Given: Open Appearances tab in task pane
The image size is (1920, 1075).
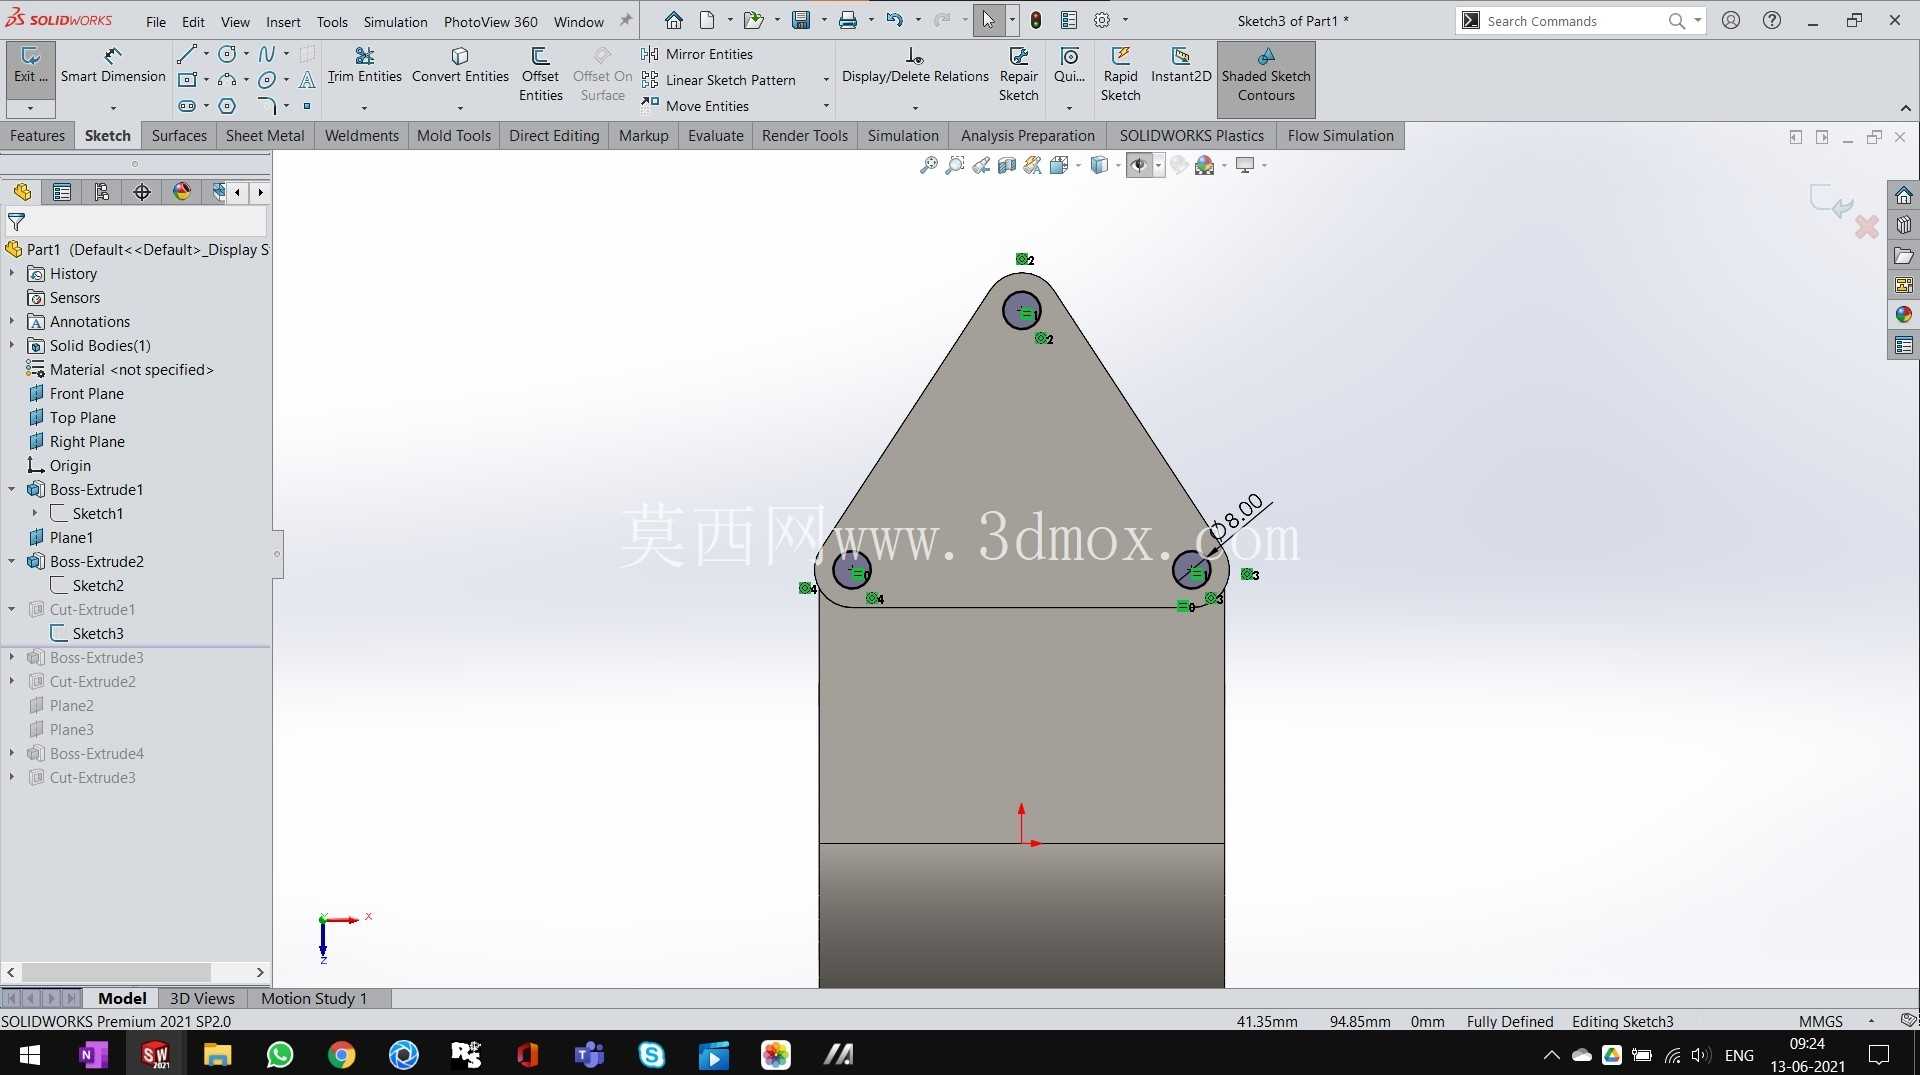Looking at the screenshot, I should tap(1903, 315).
